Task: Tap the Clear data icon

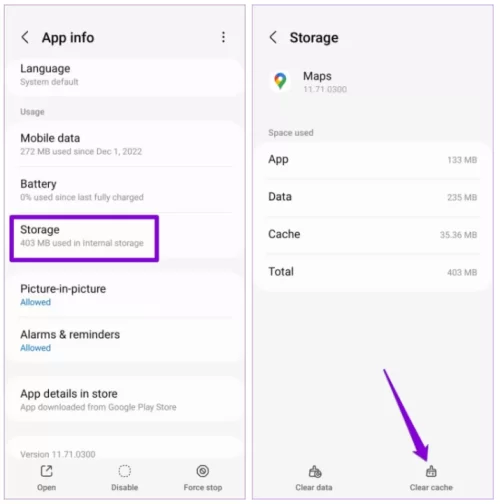Action: [x=314, y=472]
